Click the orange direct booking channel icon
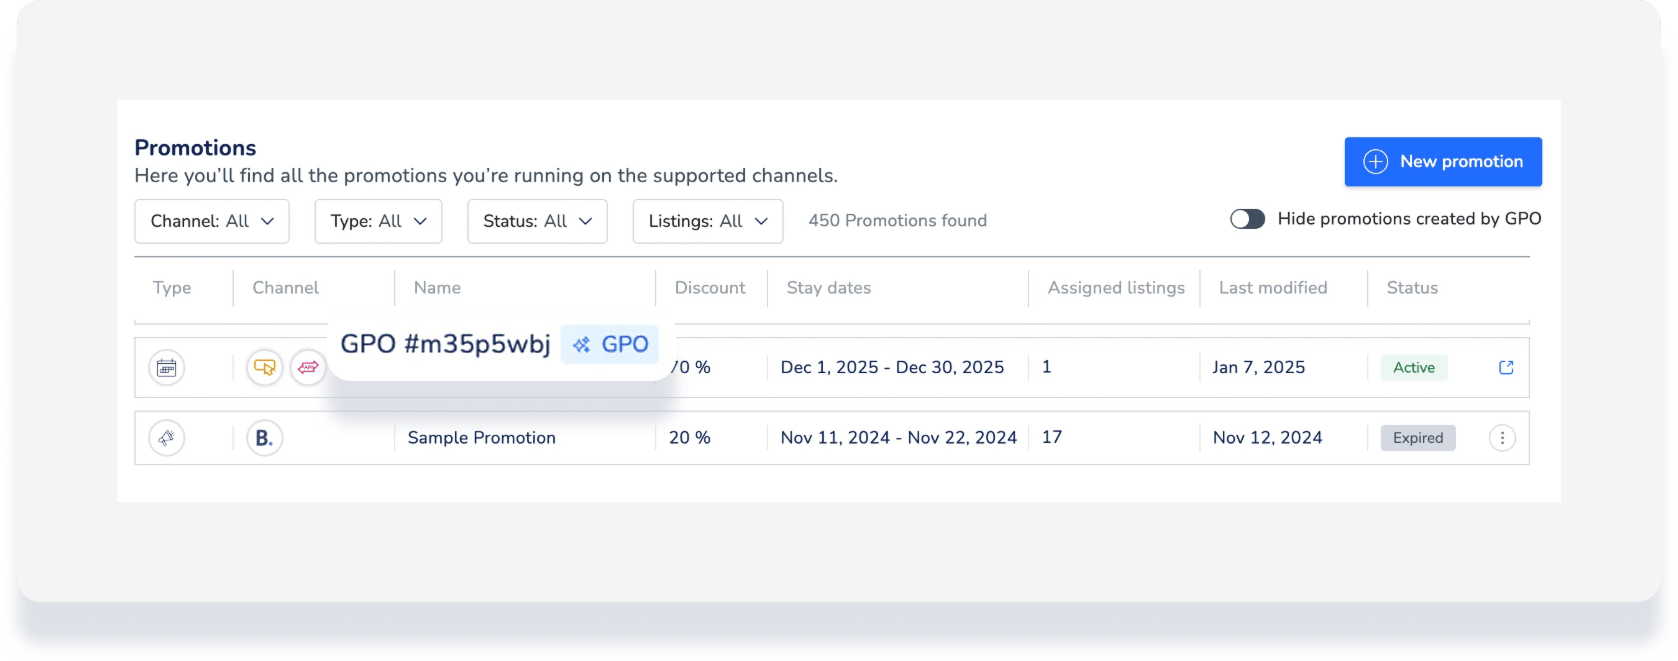The height and width of the screenshot is (661, 1678). pos(264,368)
